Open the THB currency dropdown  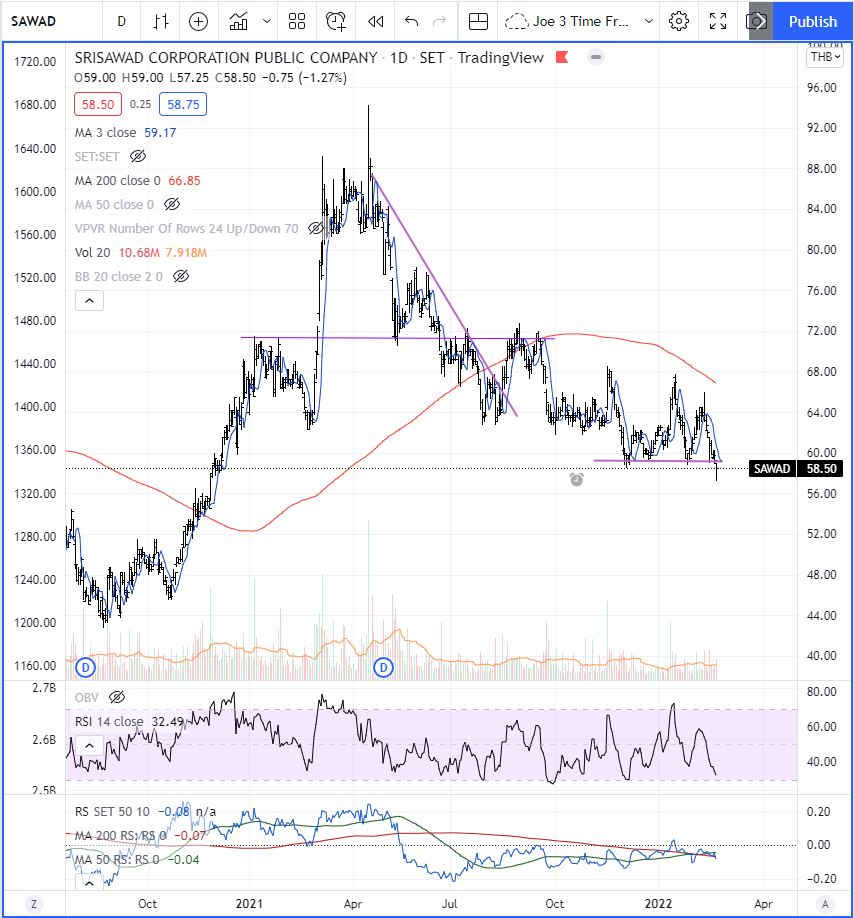[826, 57]
